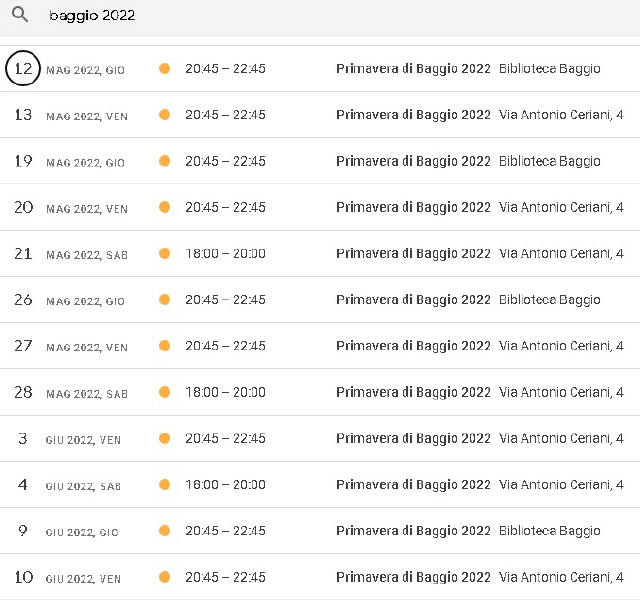Click the orange dot of the 20 MAG event
This screenshot has height=600, width=640.
[x=164, y=207]
